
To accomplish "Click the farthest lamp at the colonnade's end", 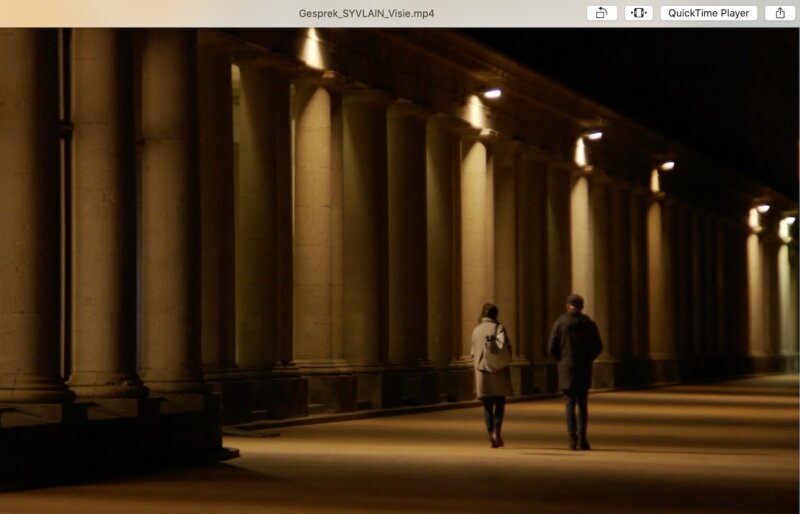I will (788, 219).
